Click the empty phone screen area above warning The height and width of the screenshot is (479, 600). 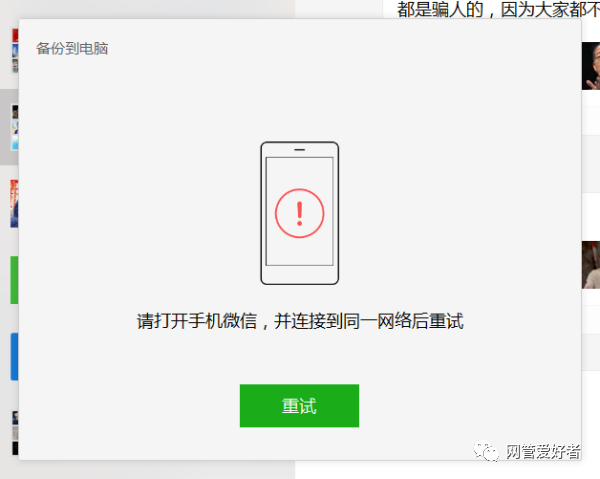(x=300, y=173)
